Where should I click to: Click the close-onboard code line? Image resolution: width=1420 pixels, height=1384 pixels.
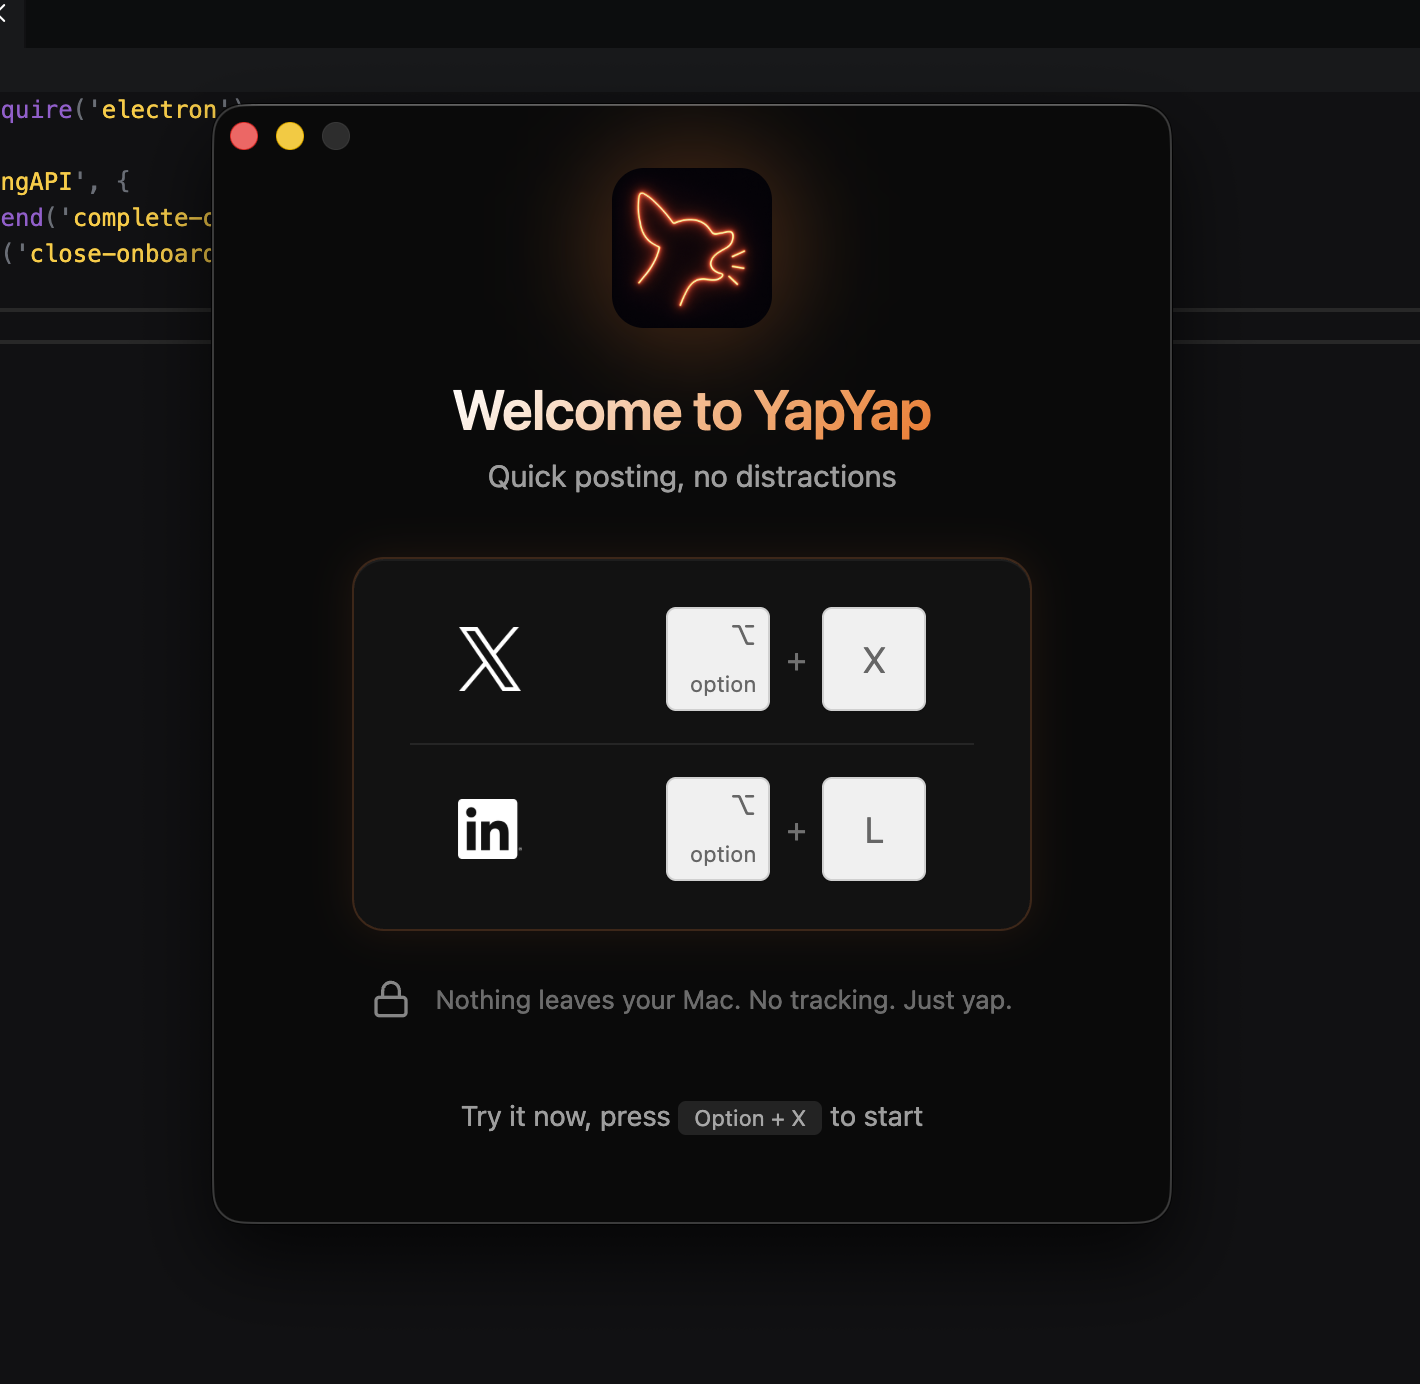(x=105, y=253)
